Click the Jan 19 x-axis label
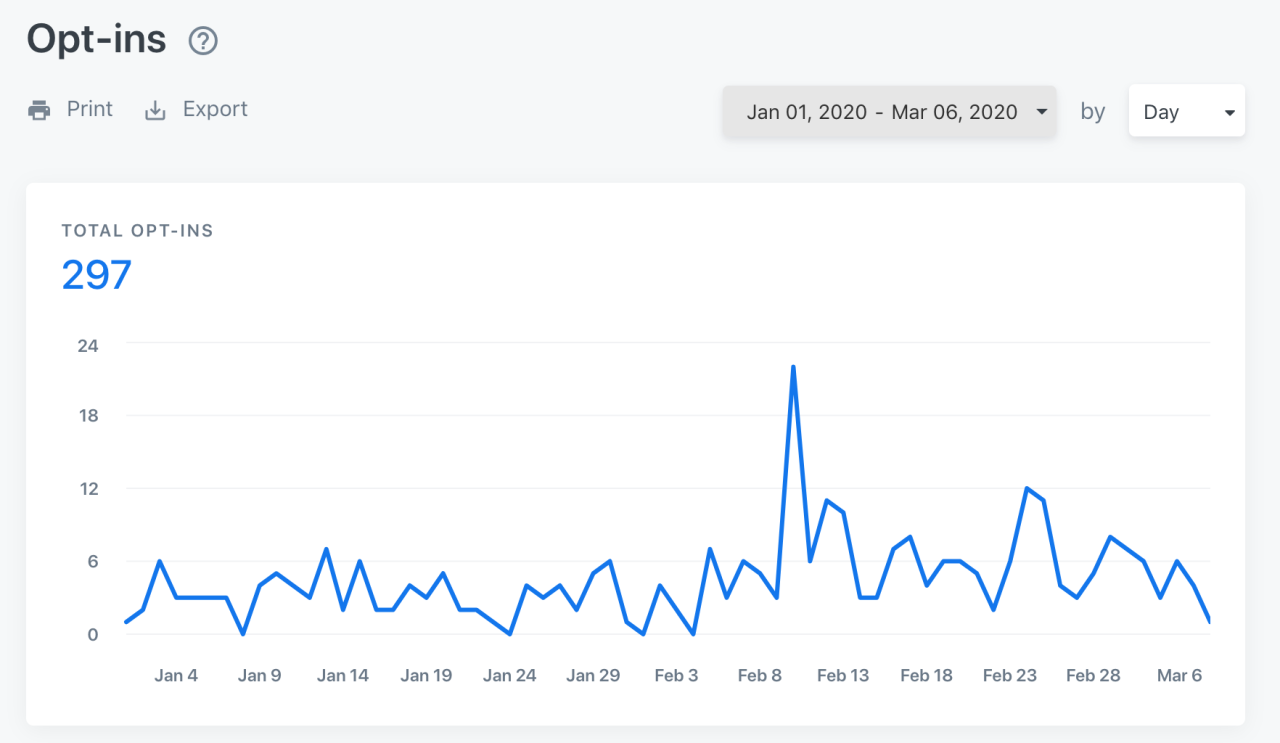1280x743 pixels. pos(426,675)
